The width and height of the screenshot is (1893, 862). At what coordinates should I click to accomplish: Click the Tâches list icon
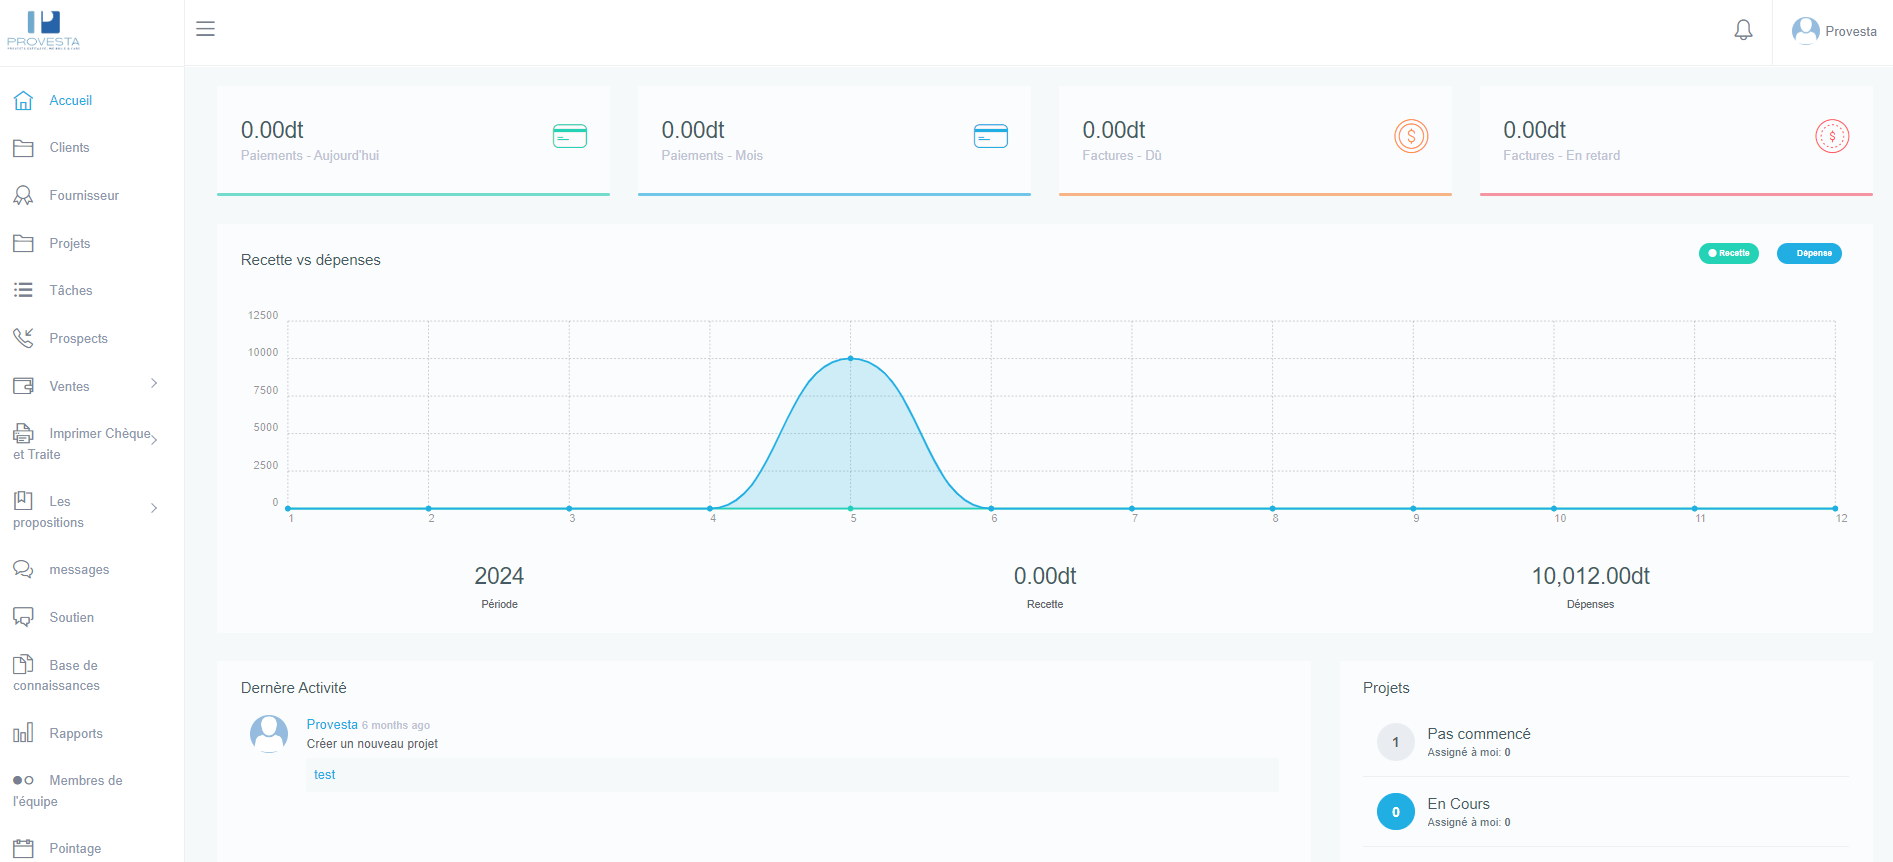(23, 290)
